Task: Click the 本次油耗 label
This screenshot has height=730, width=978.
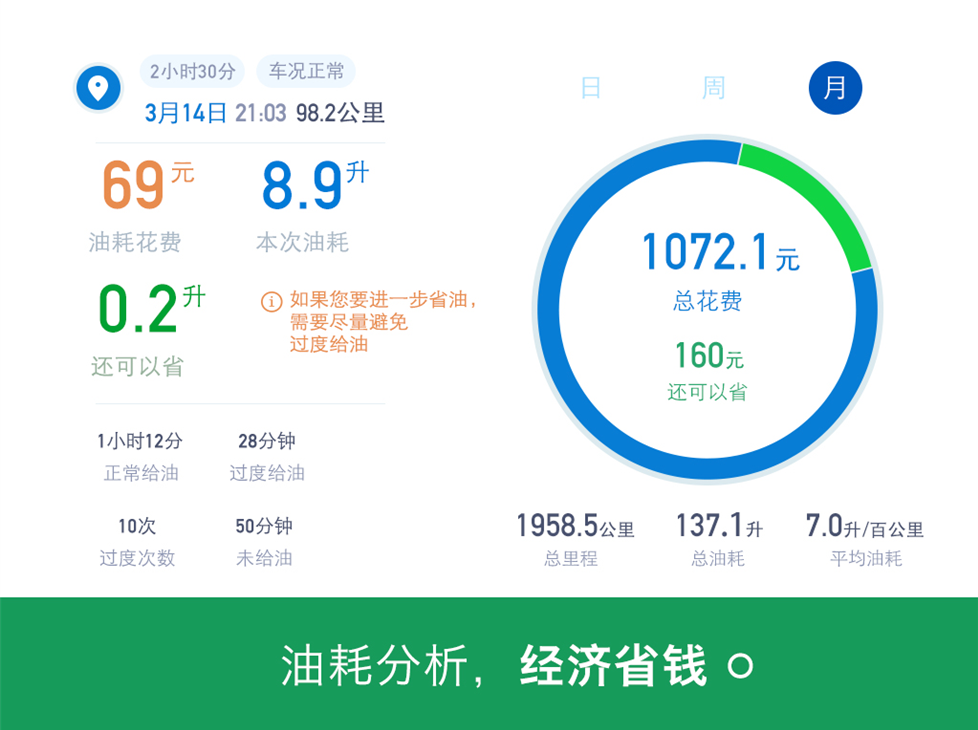Action: (303, 242)
